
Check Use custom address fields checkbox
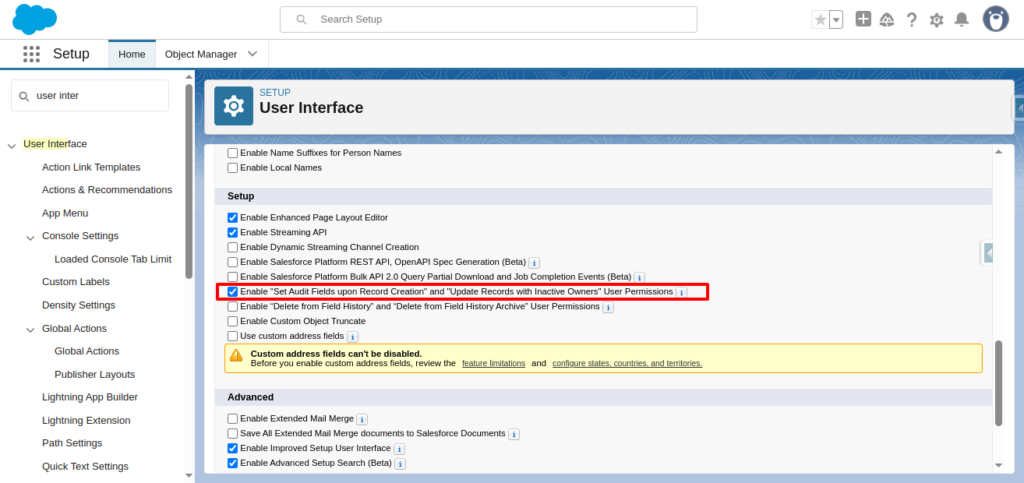pyautogui.click(x=232, y=336)
